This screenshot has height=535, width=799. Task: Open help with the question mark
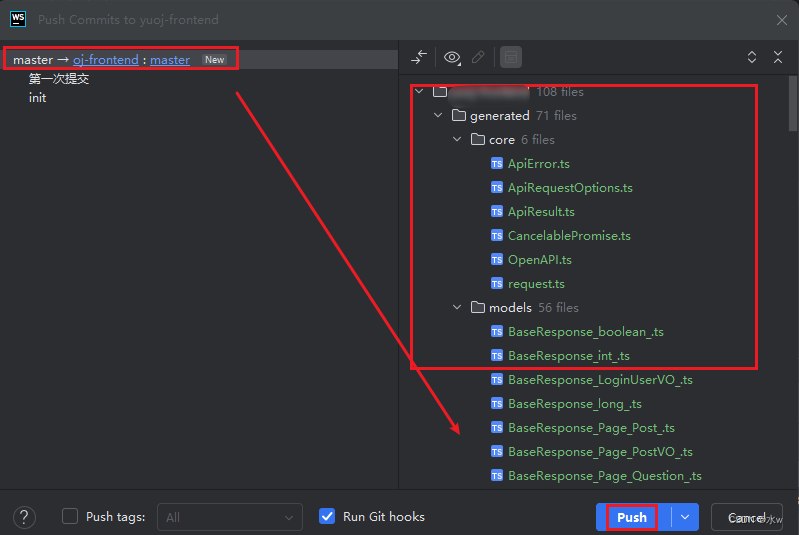coord(24,517)
